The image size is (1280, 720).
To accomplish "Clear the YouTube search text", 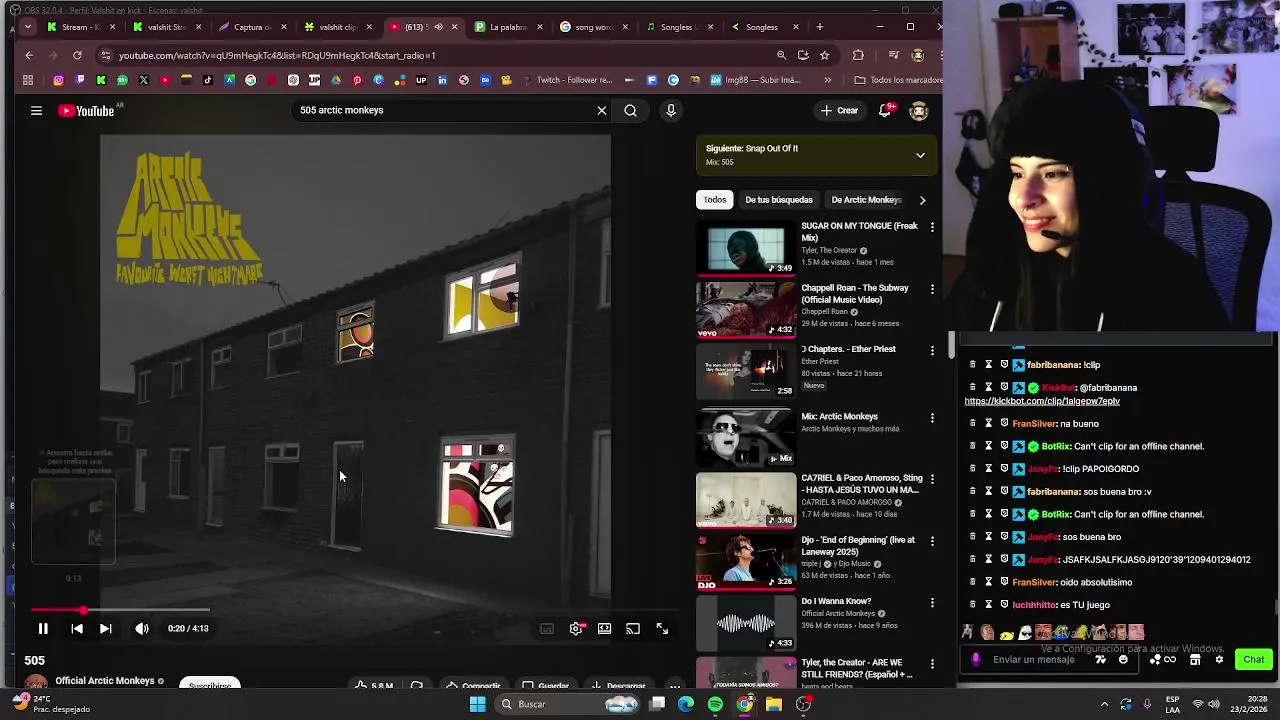I will [602, 111].
